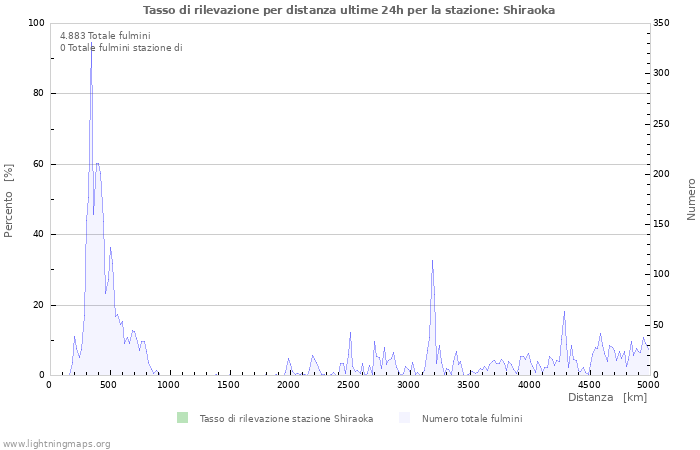This screenshot has height=450, width=700.
Task: Click the spike near 3200 km distance
Action: (432, 262)
